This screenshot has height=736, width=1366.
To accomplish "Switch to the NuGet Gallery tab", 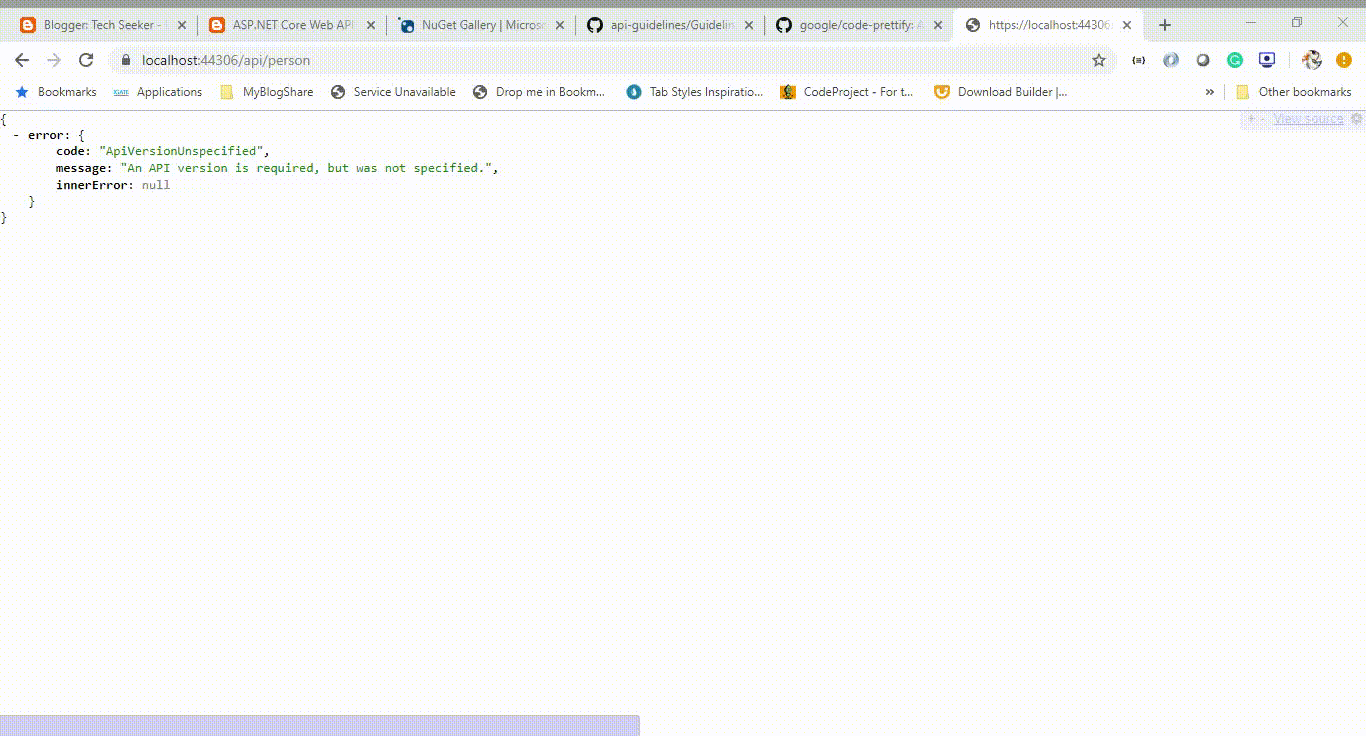I will click(x=470, y=24).
